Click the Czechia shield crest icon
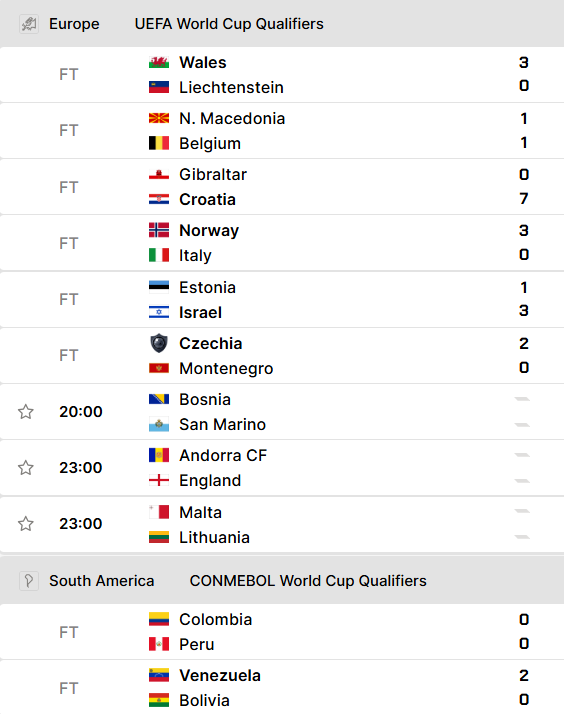Viewport: 564px width, 714px height. click(159, 343)
